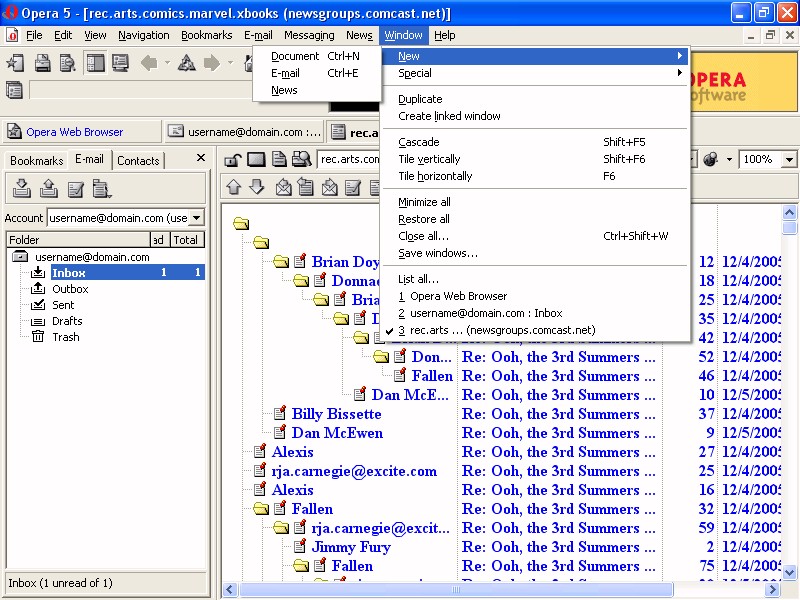Click the Send Mail icon in E-mail panel

(x=48, y=188)
